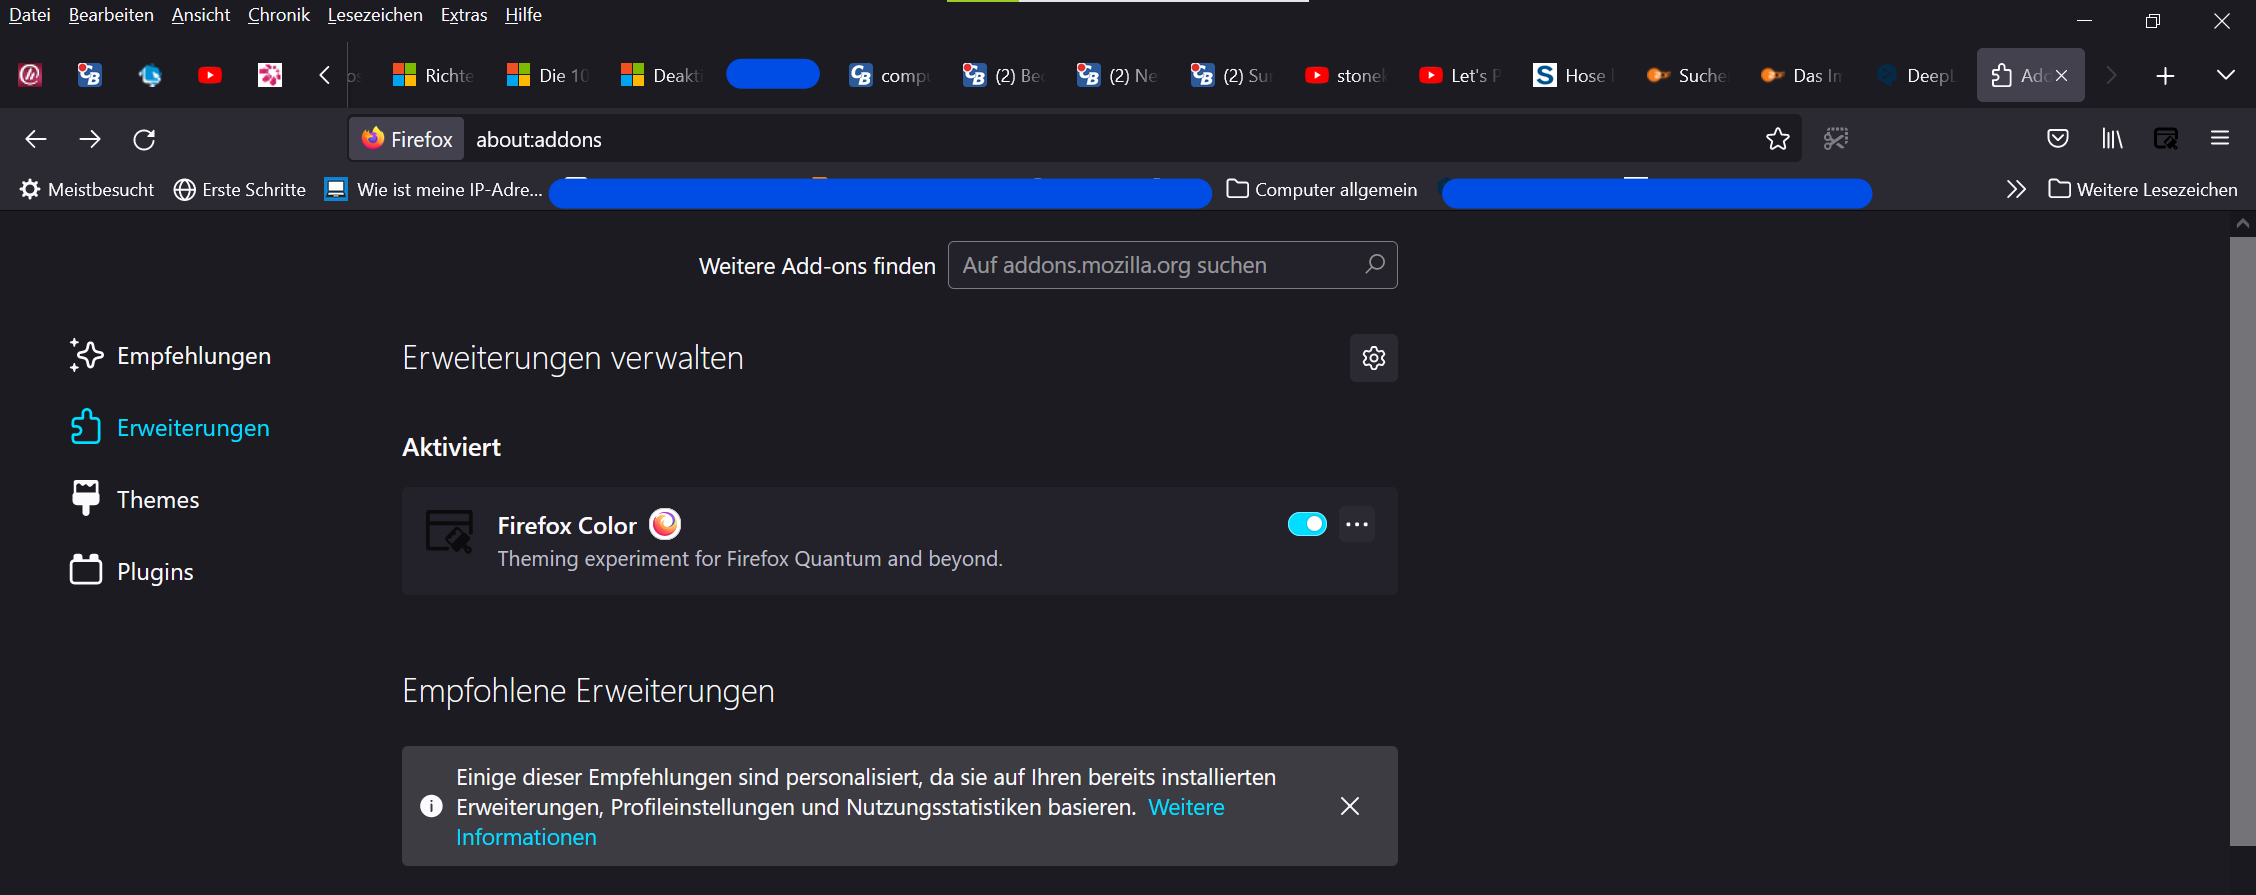Open the pinned YouTube tab
The height and width of the screenshot is (895, 2256).
210,75
